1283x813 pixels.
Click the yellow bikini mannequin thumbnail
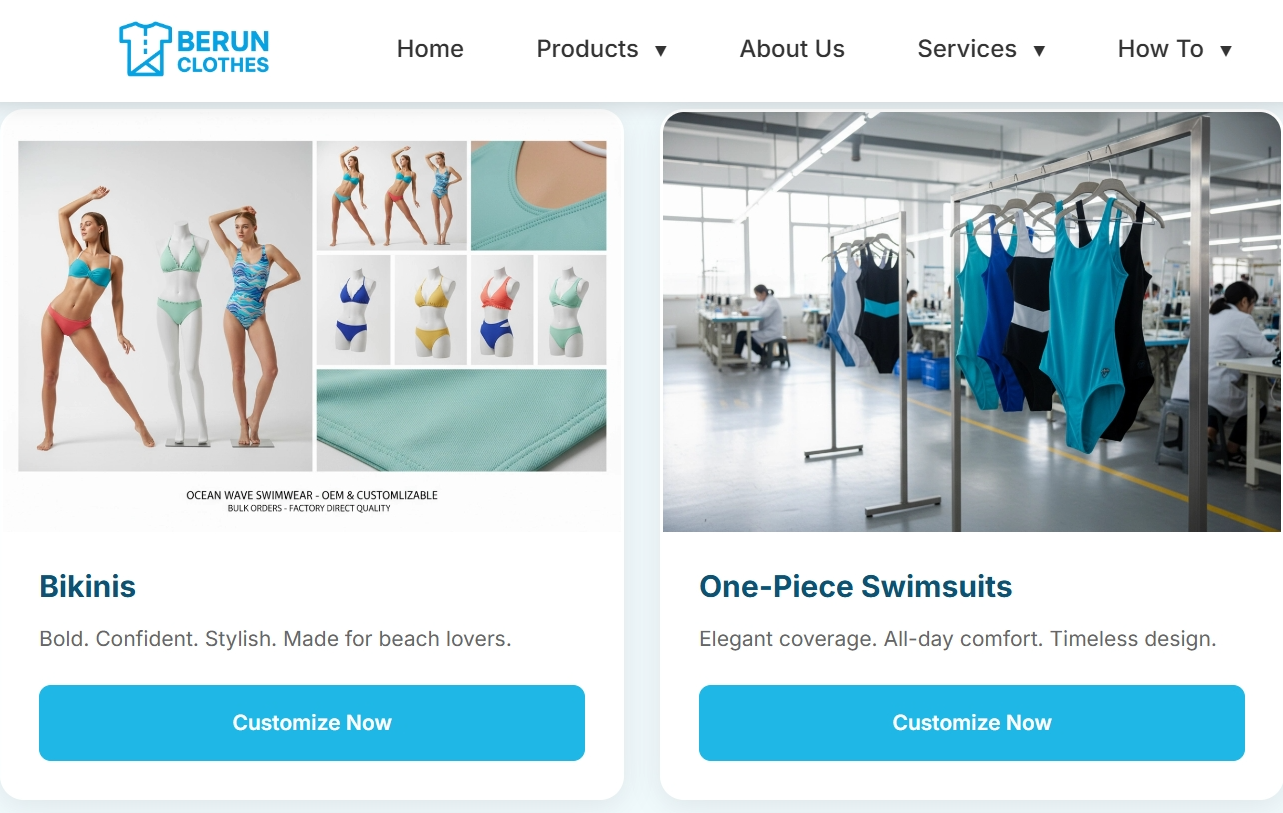click(430, 309)
